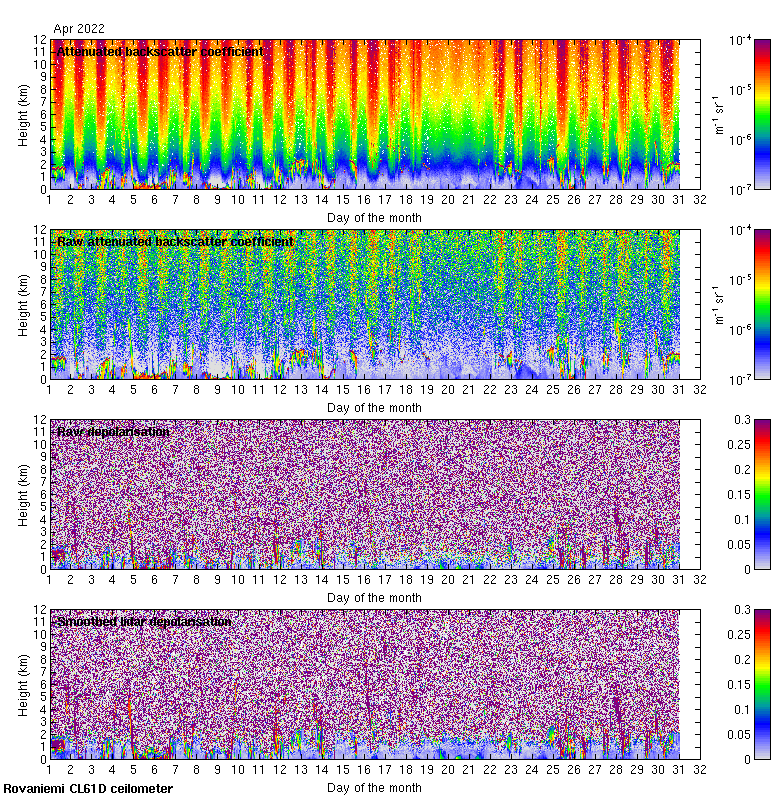Click day '20' tick on the bottom panel axis

point(448,769)
